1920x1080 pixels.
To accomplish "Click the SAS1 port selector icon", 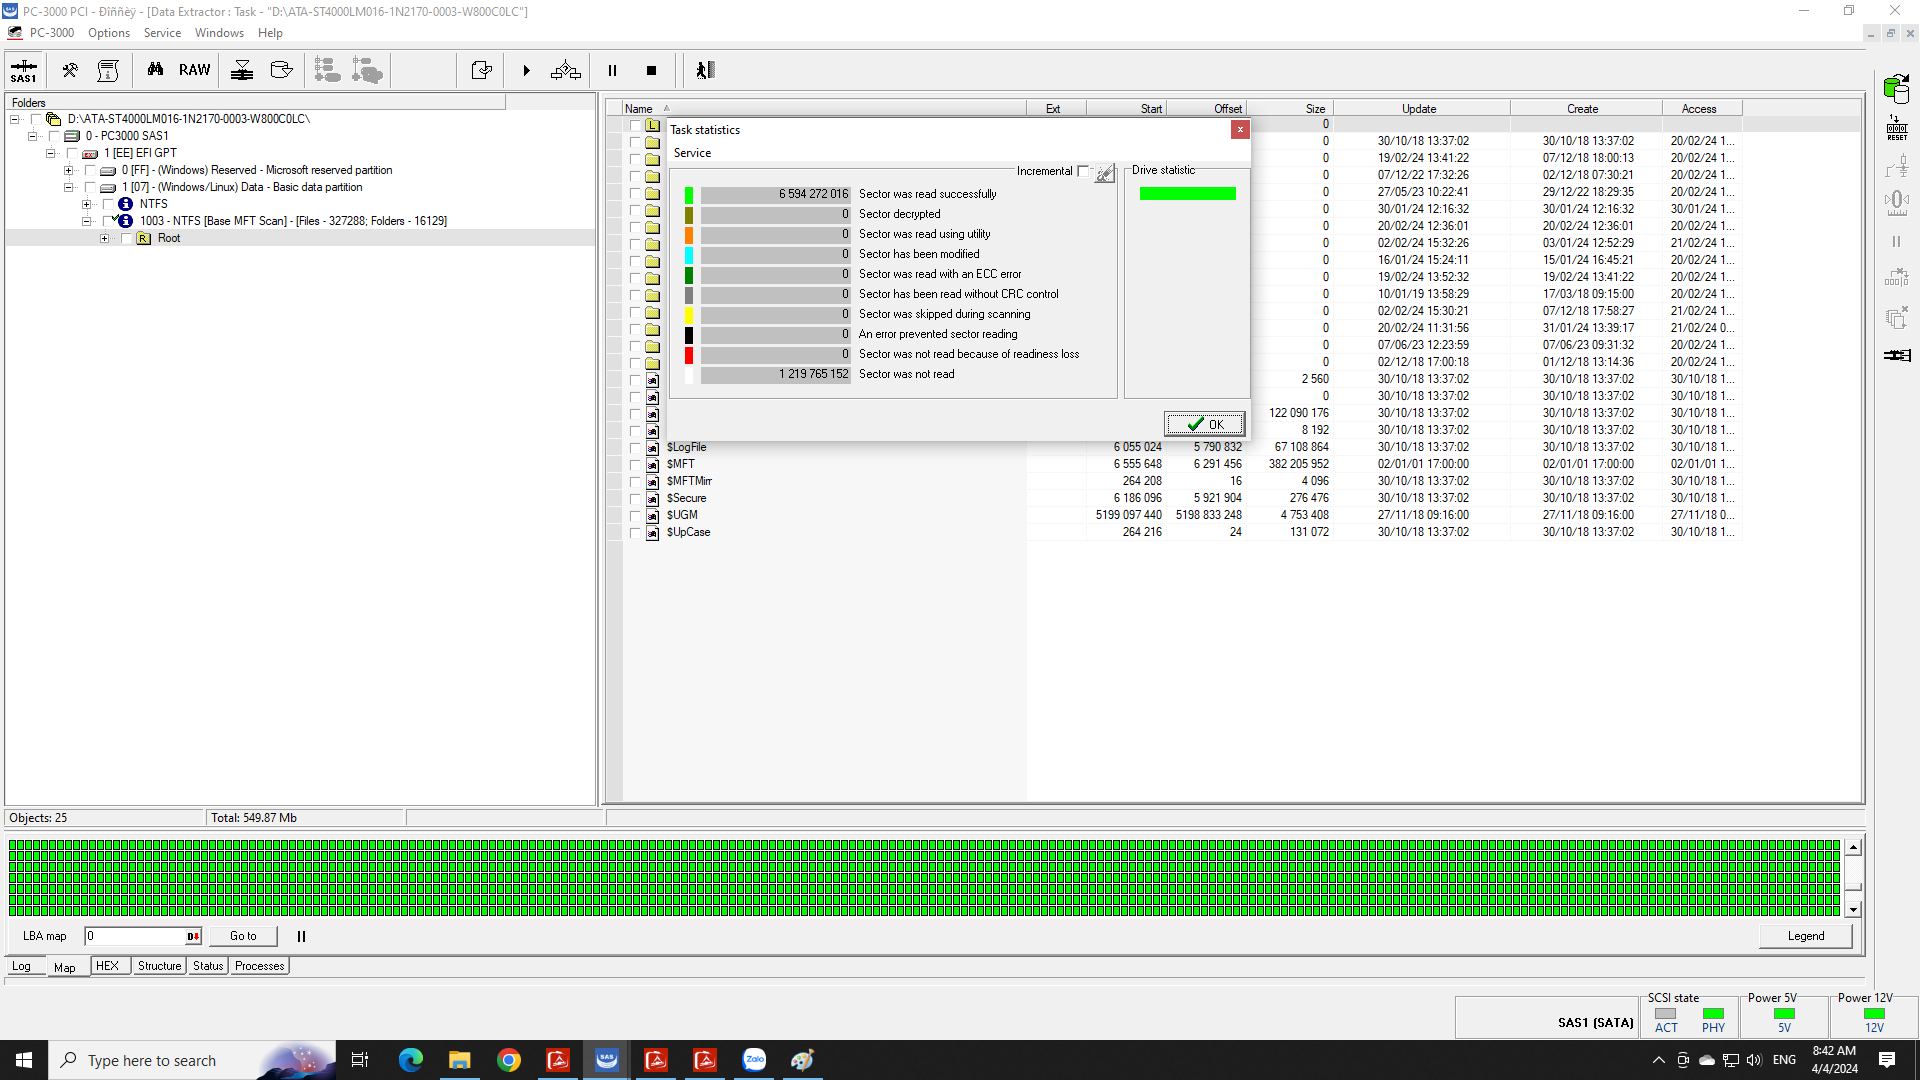I will pos(23,70).
